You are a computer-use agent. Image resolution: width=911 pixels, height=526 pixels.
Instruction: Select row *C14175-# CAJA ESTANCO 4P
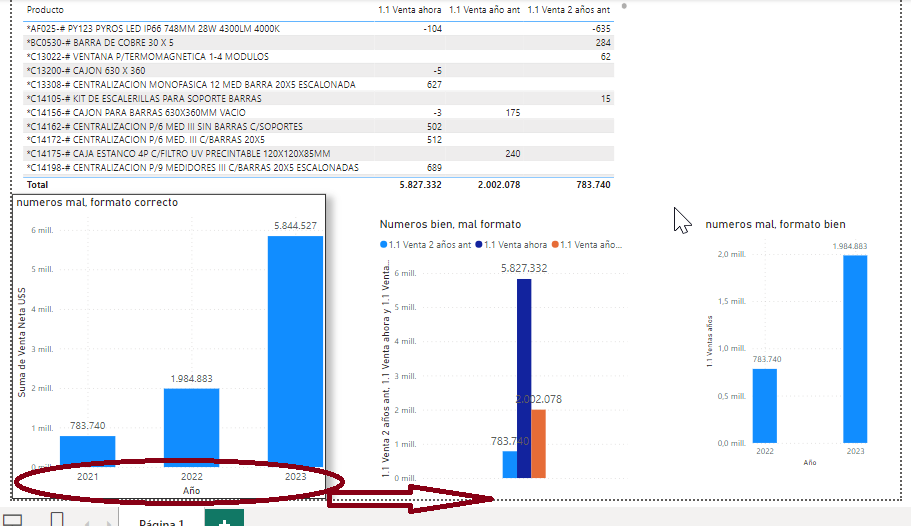point(318,153)
